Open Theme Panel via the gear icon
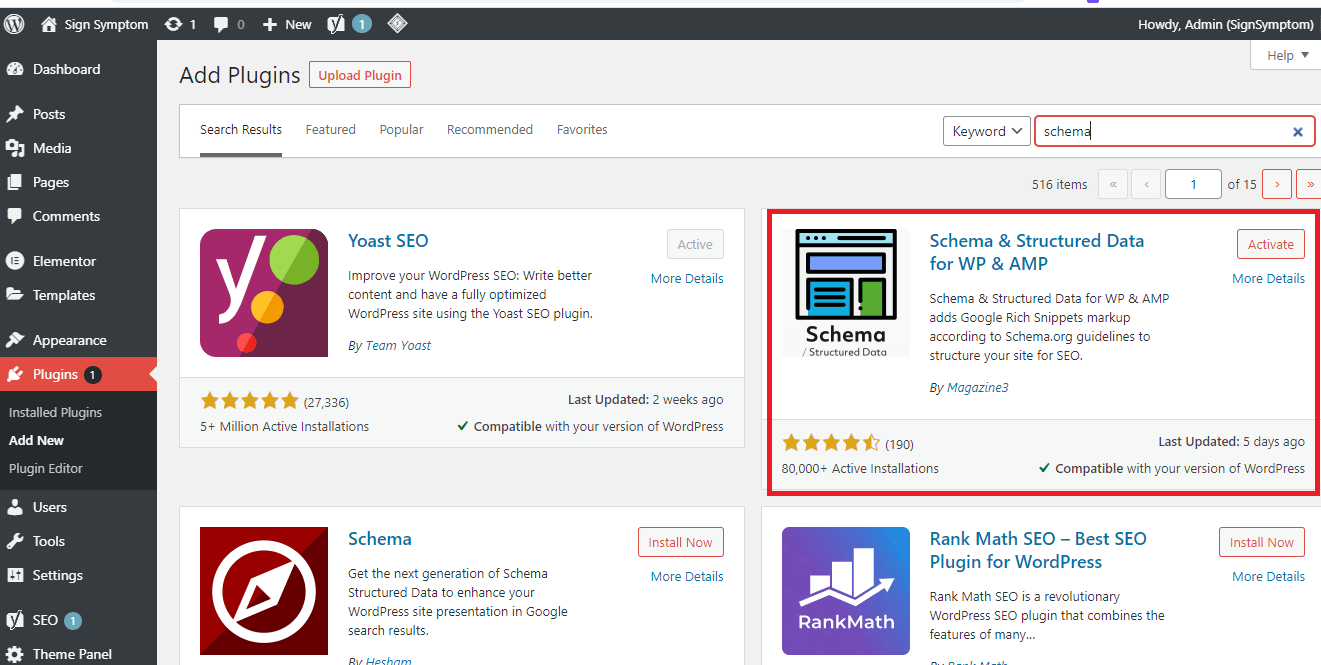This screenshot has height=665, width=1321. coord(15,654)
